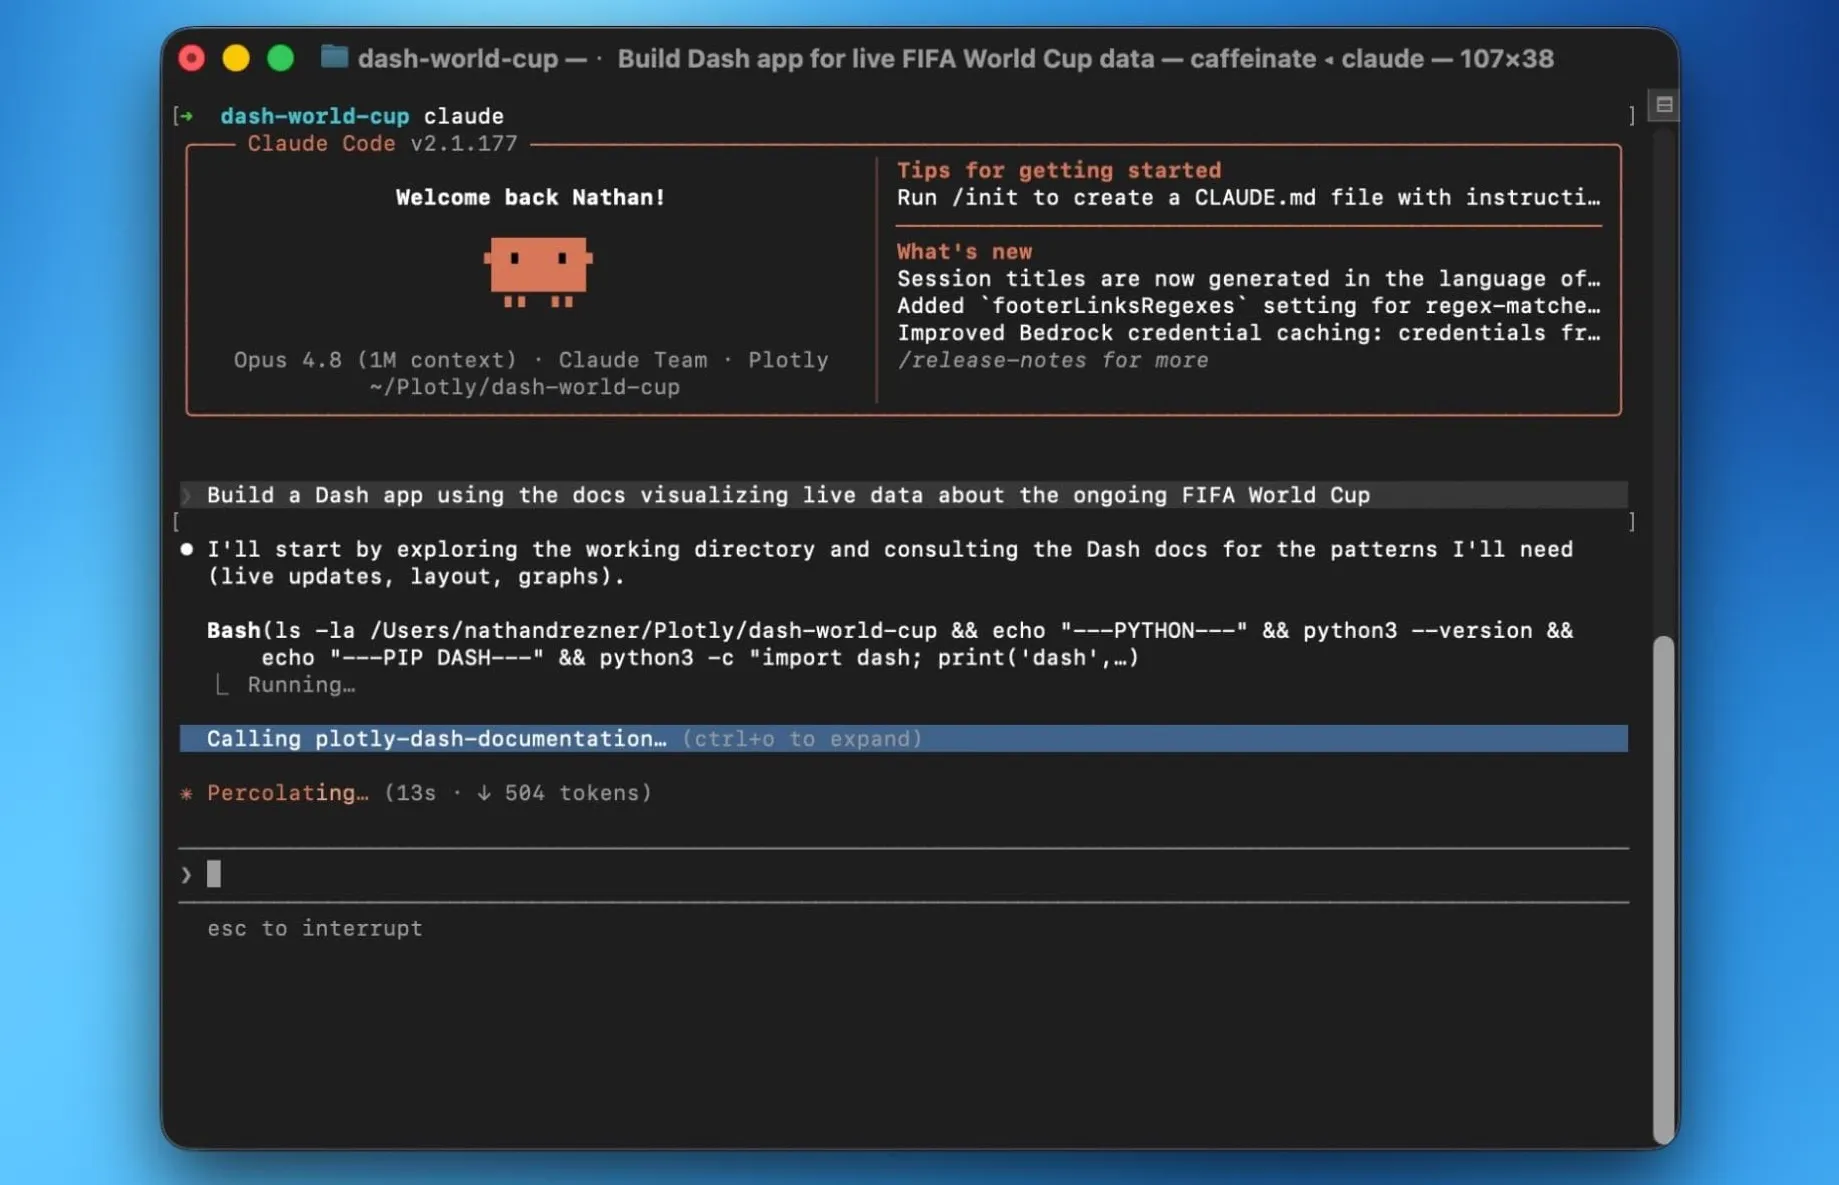Click the "Percolating…" status text
Screen dimensions: 1839x1185
287,793
